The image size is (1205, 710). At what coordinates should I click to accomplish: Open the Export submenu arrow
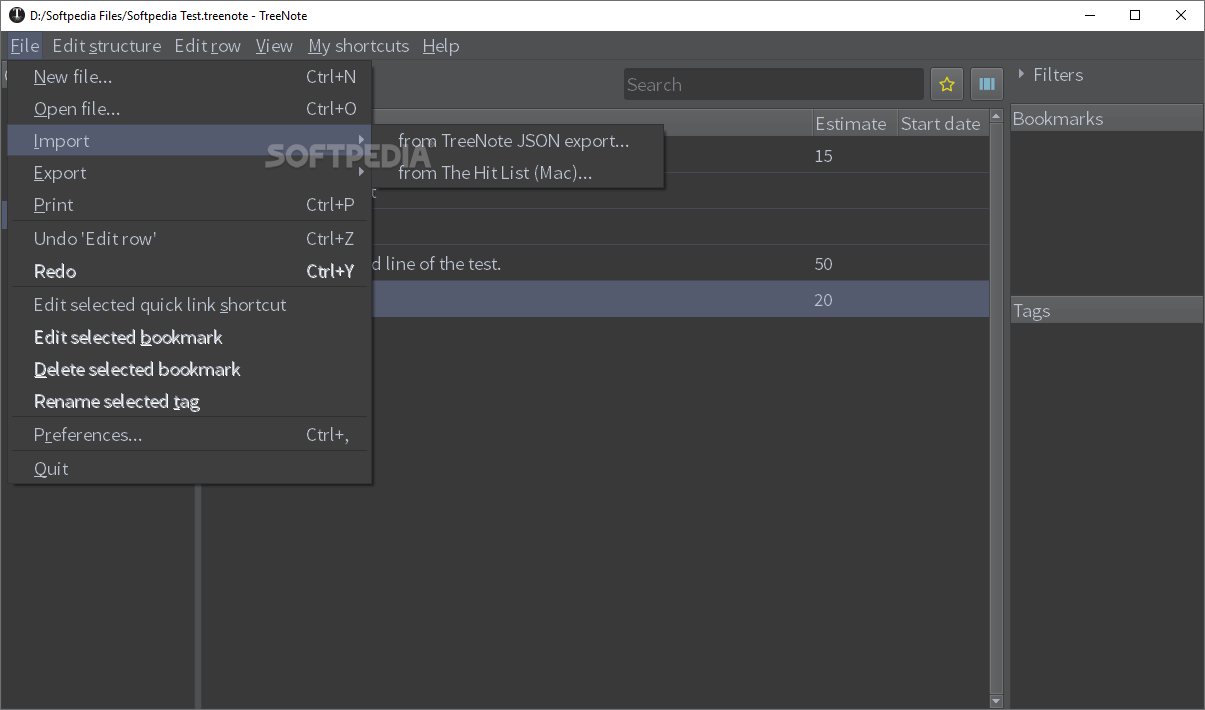(361, 172)
